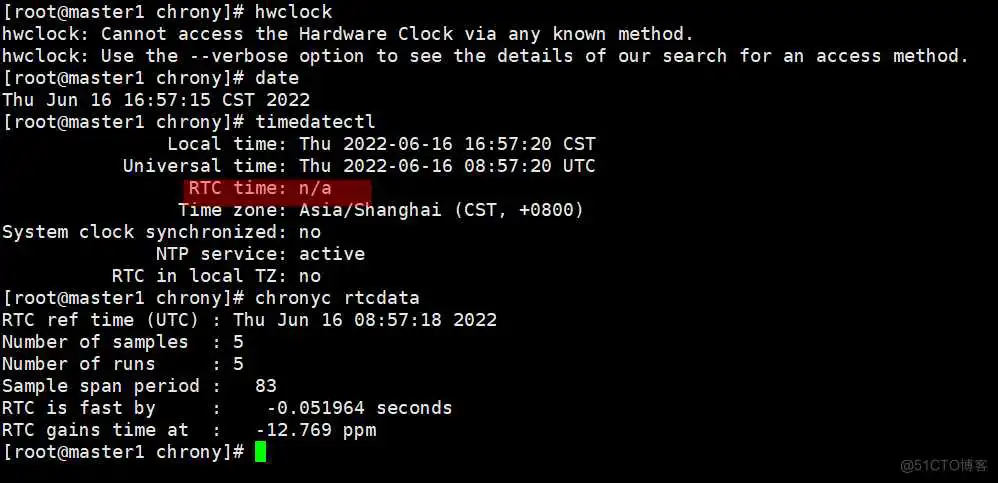Image resolution: width=998 pixels, height=483 pixels.
Task: Click the "RTC in local TZ: no" line
Action: [x=216, y=276]
